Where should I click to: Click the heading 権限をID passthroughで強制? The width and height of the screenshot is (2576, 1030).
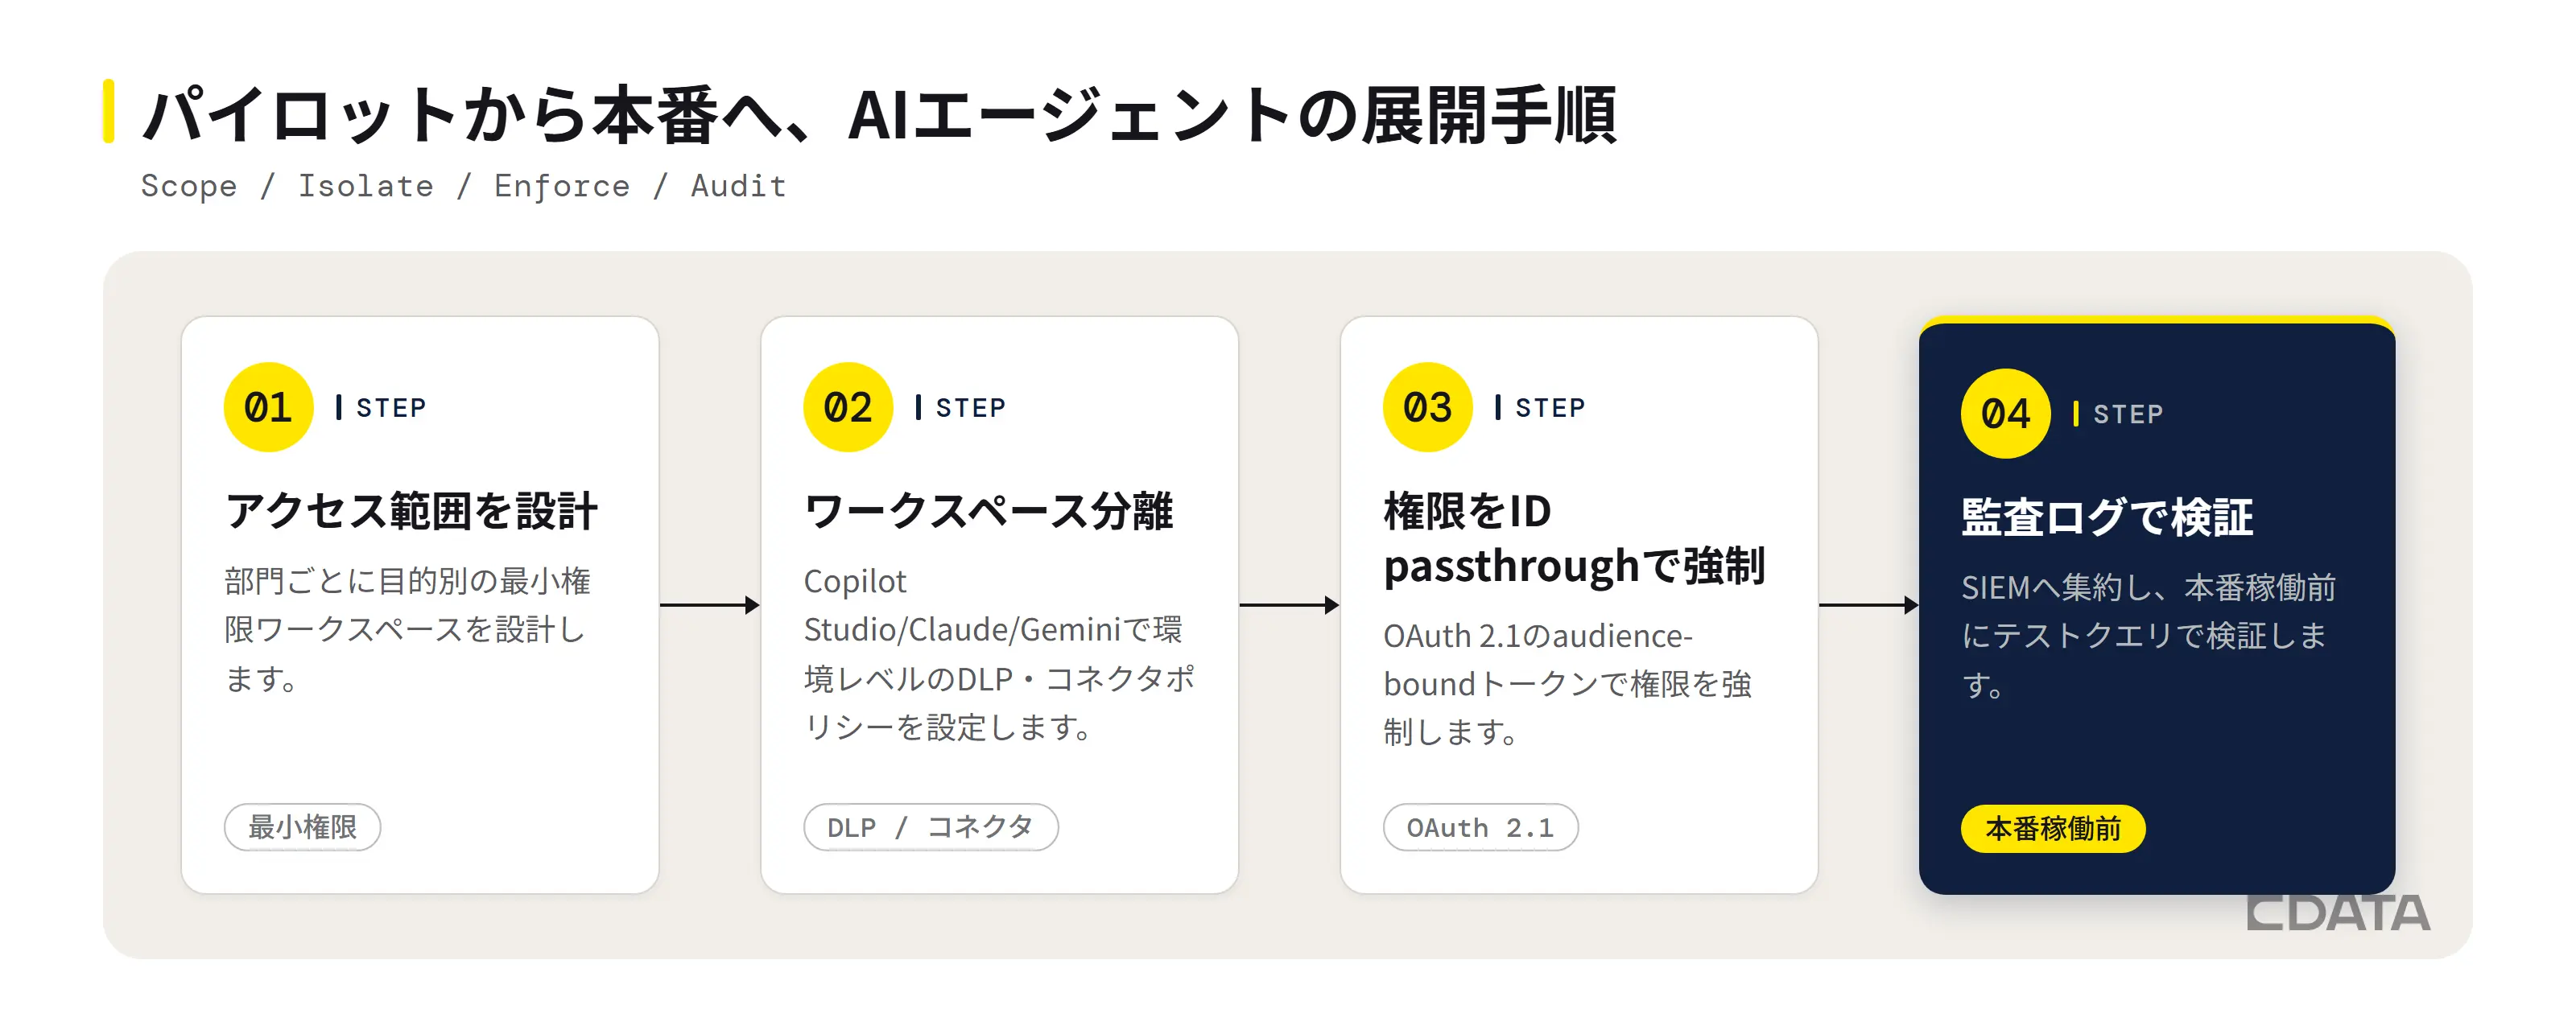click(1574, 539)
